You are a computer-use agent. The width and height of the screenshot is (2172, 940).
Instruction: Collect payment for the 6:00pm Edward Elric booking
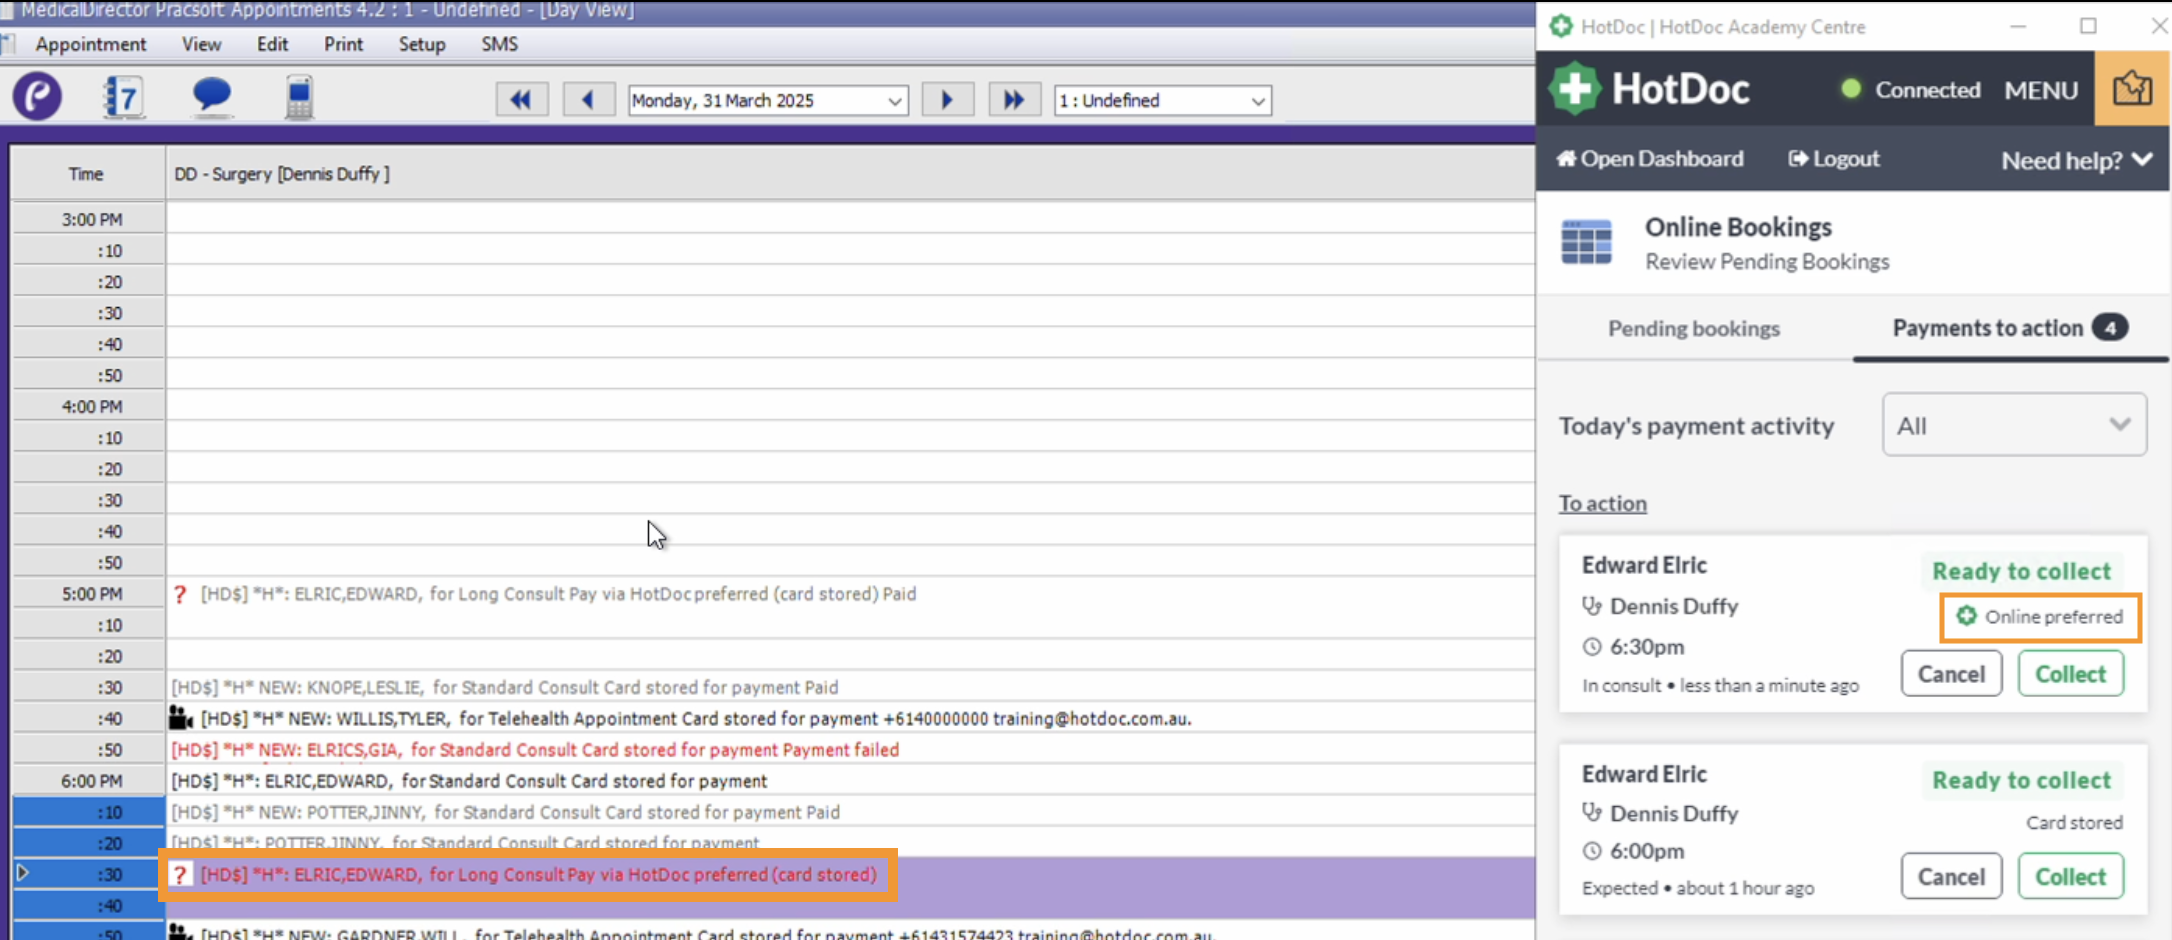2070,877
